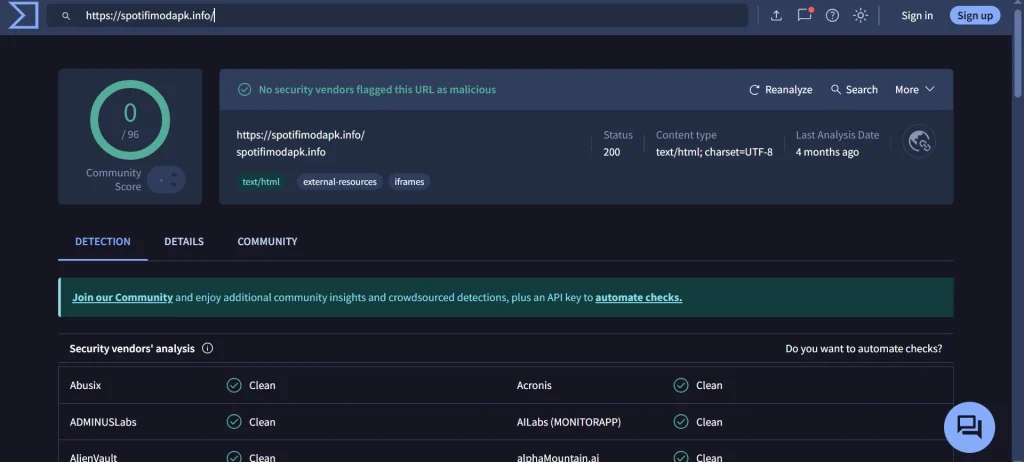Click the Status 200 value
The height and width of the screenshot is (462, 1024).
click(612, 152)
